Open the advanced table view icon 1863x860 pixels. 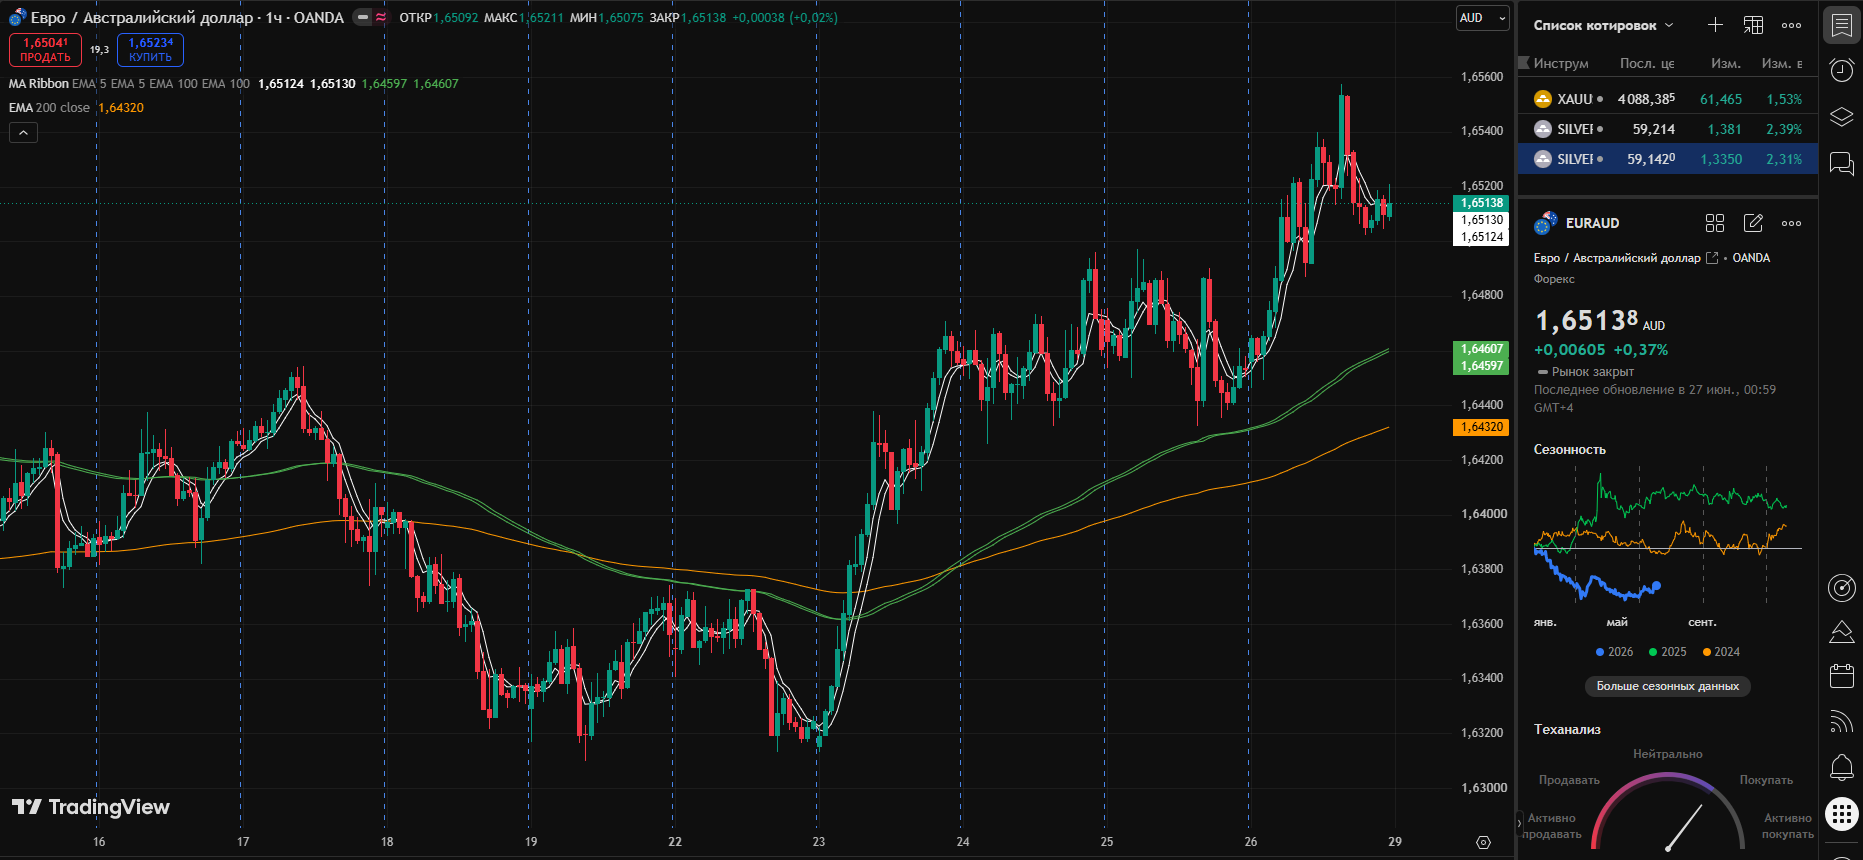(x=1753, y=25)
